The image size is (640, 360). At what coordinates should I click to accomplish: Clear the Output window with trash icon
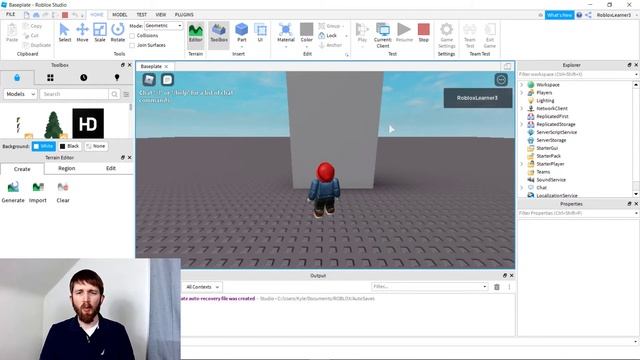497,287
